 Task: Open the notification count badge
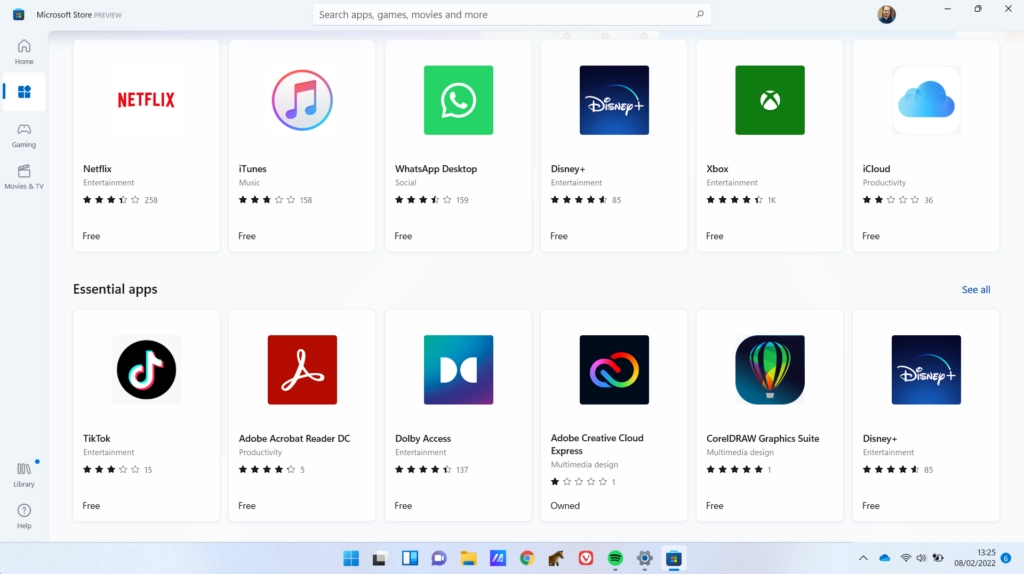coord(1006,558)
